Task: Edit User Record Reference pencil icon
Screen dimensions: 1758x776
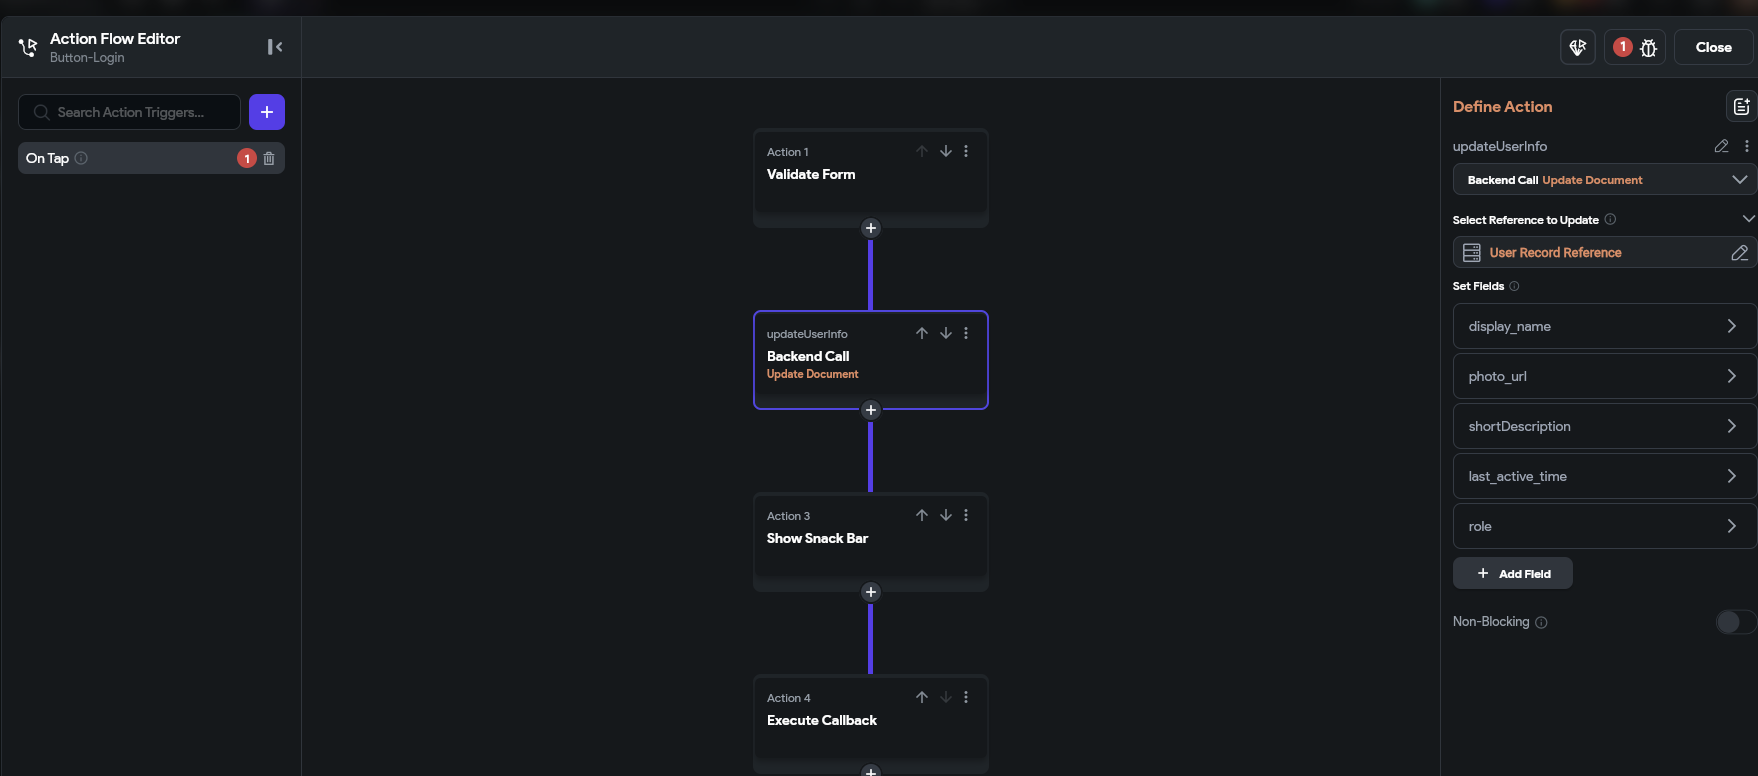Action: pyautogui.click(x=1739, y=253)
